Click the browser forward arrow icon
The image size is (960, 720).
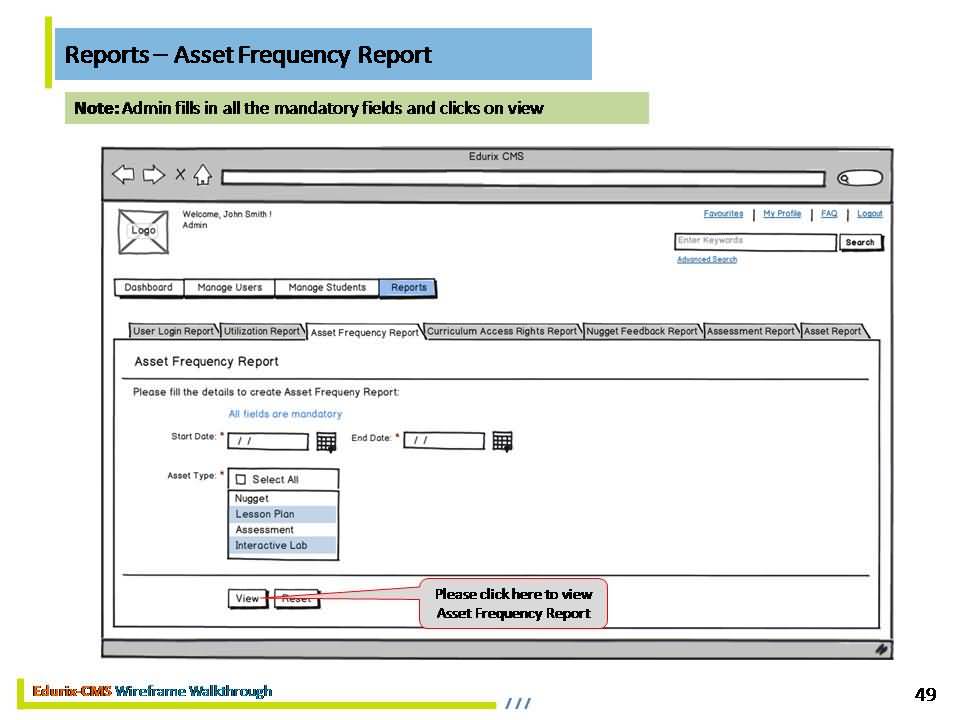click(153, 175)
